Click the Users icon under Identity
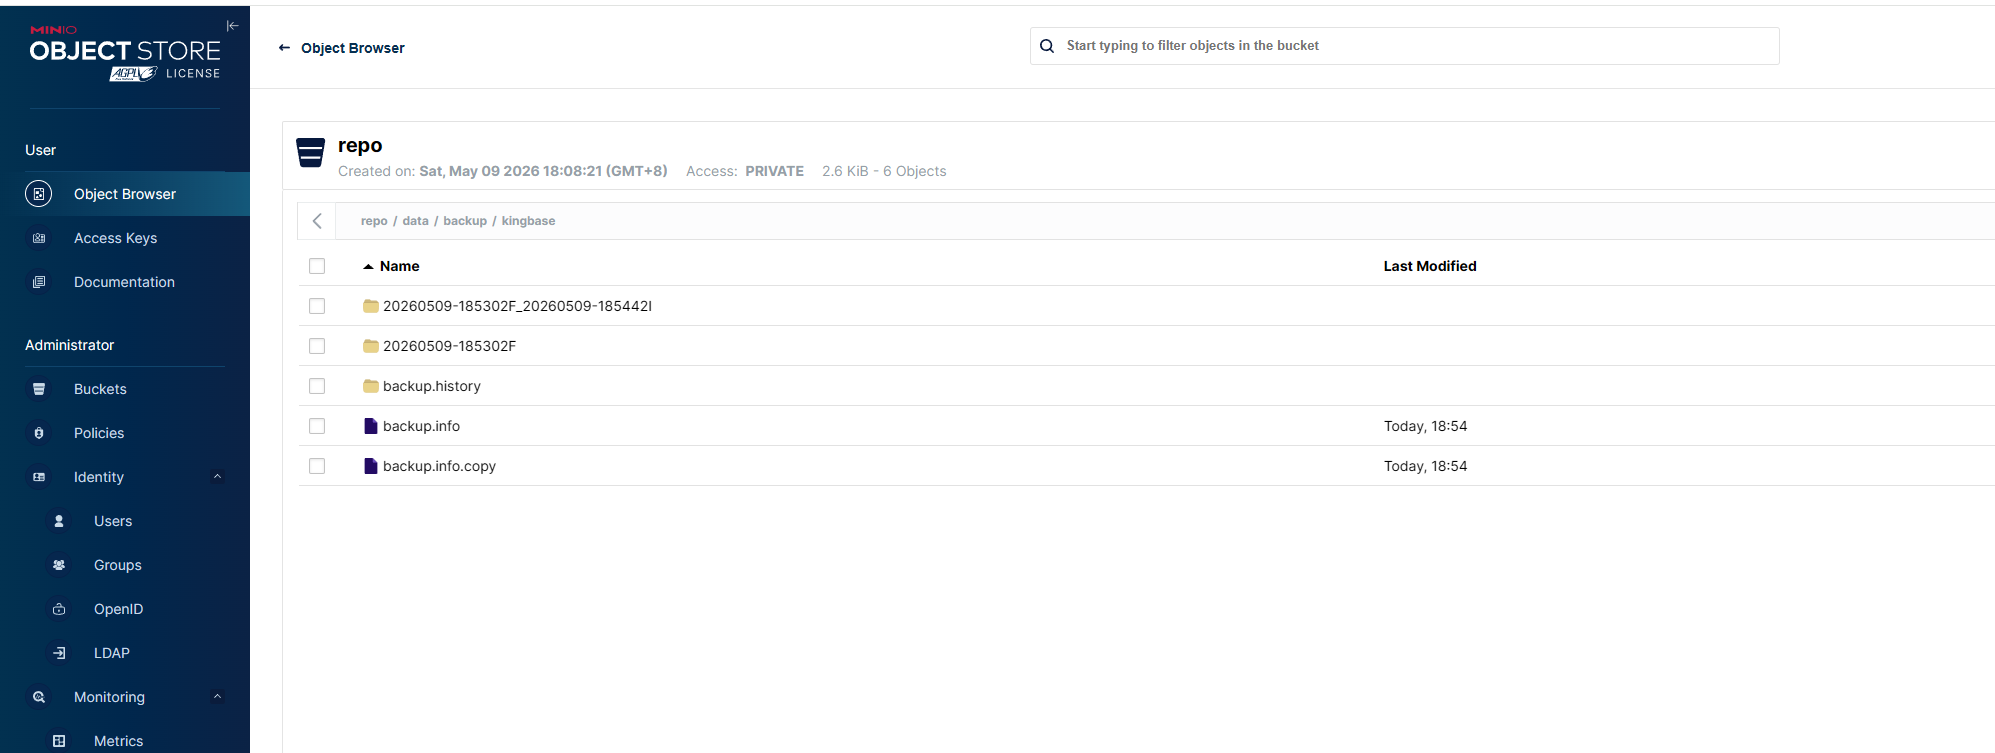 pyautogui.click(x=59, y=521)
